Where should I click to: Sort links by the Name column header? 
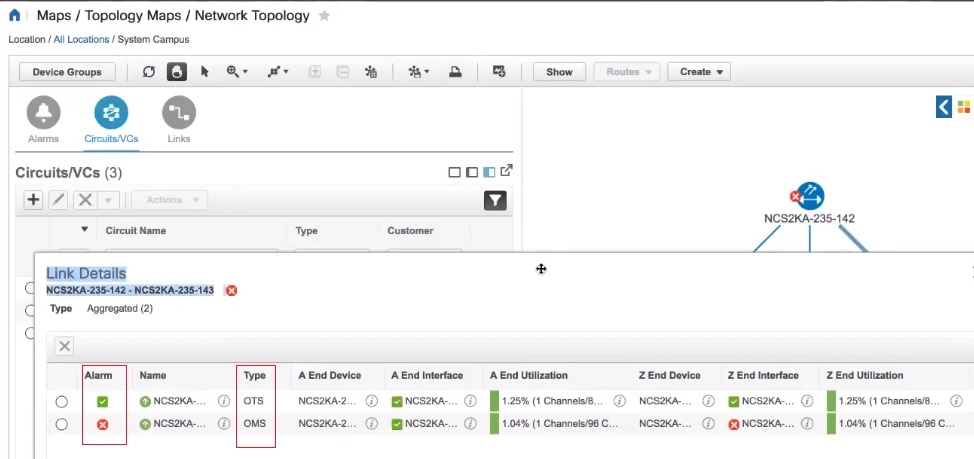153,375
